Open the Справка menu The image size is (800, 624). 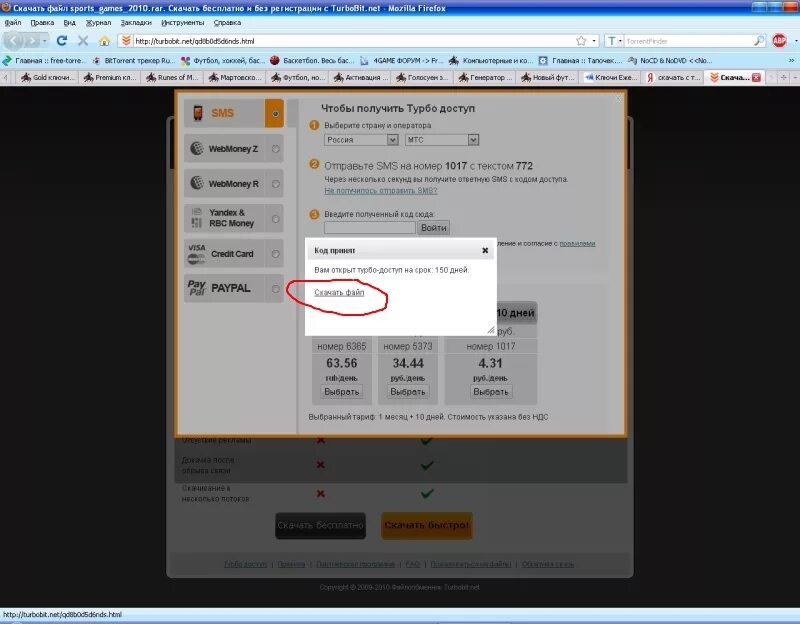click(227, 22)
